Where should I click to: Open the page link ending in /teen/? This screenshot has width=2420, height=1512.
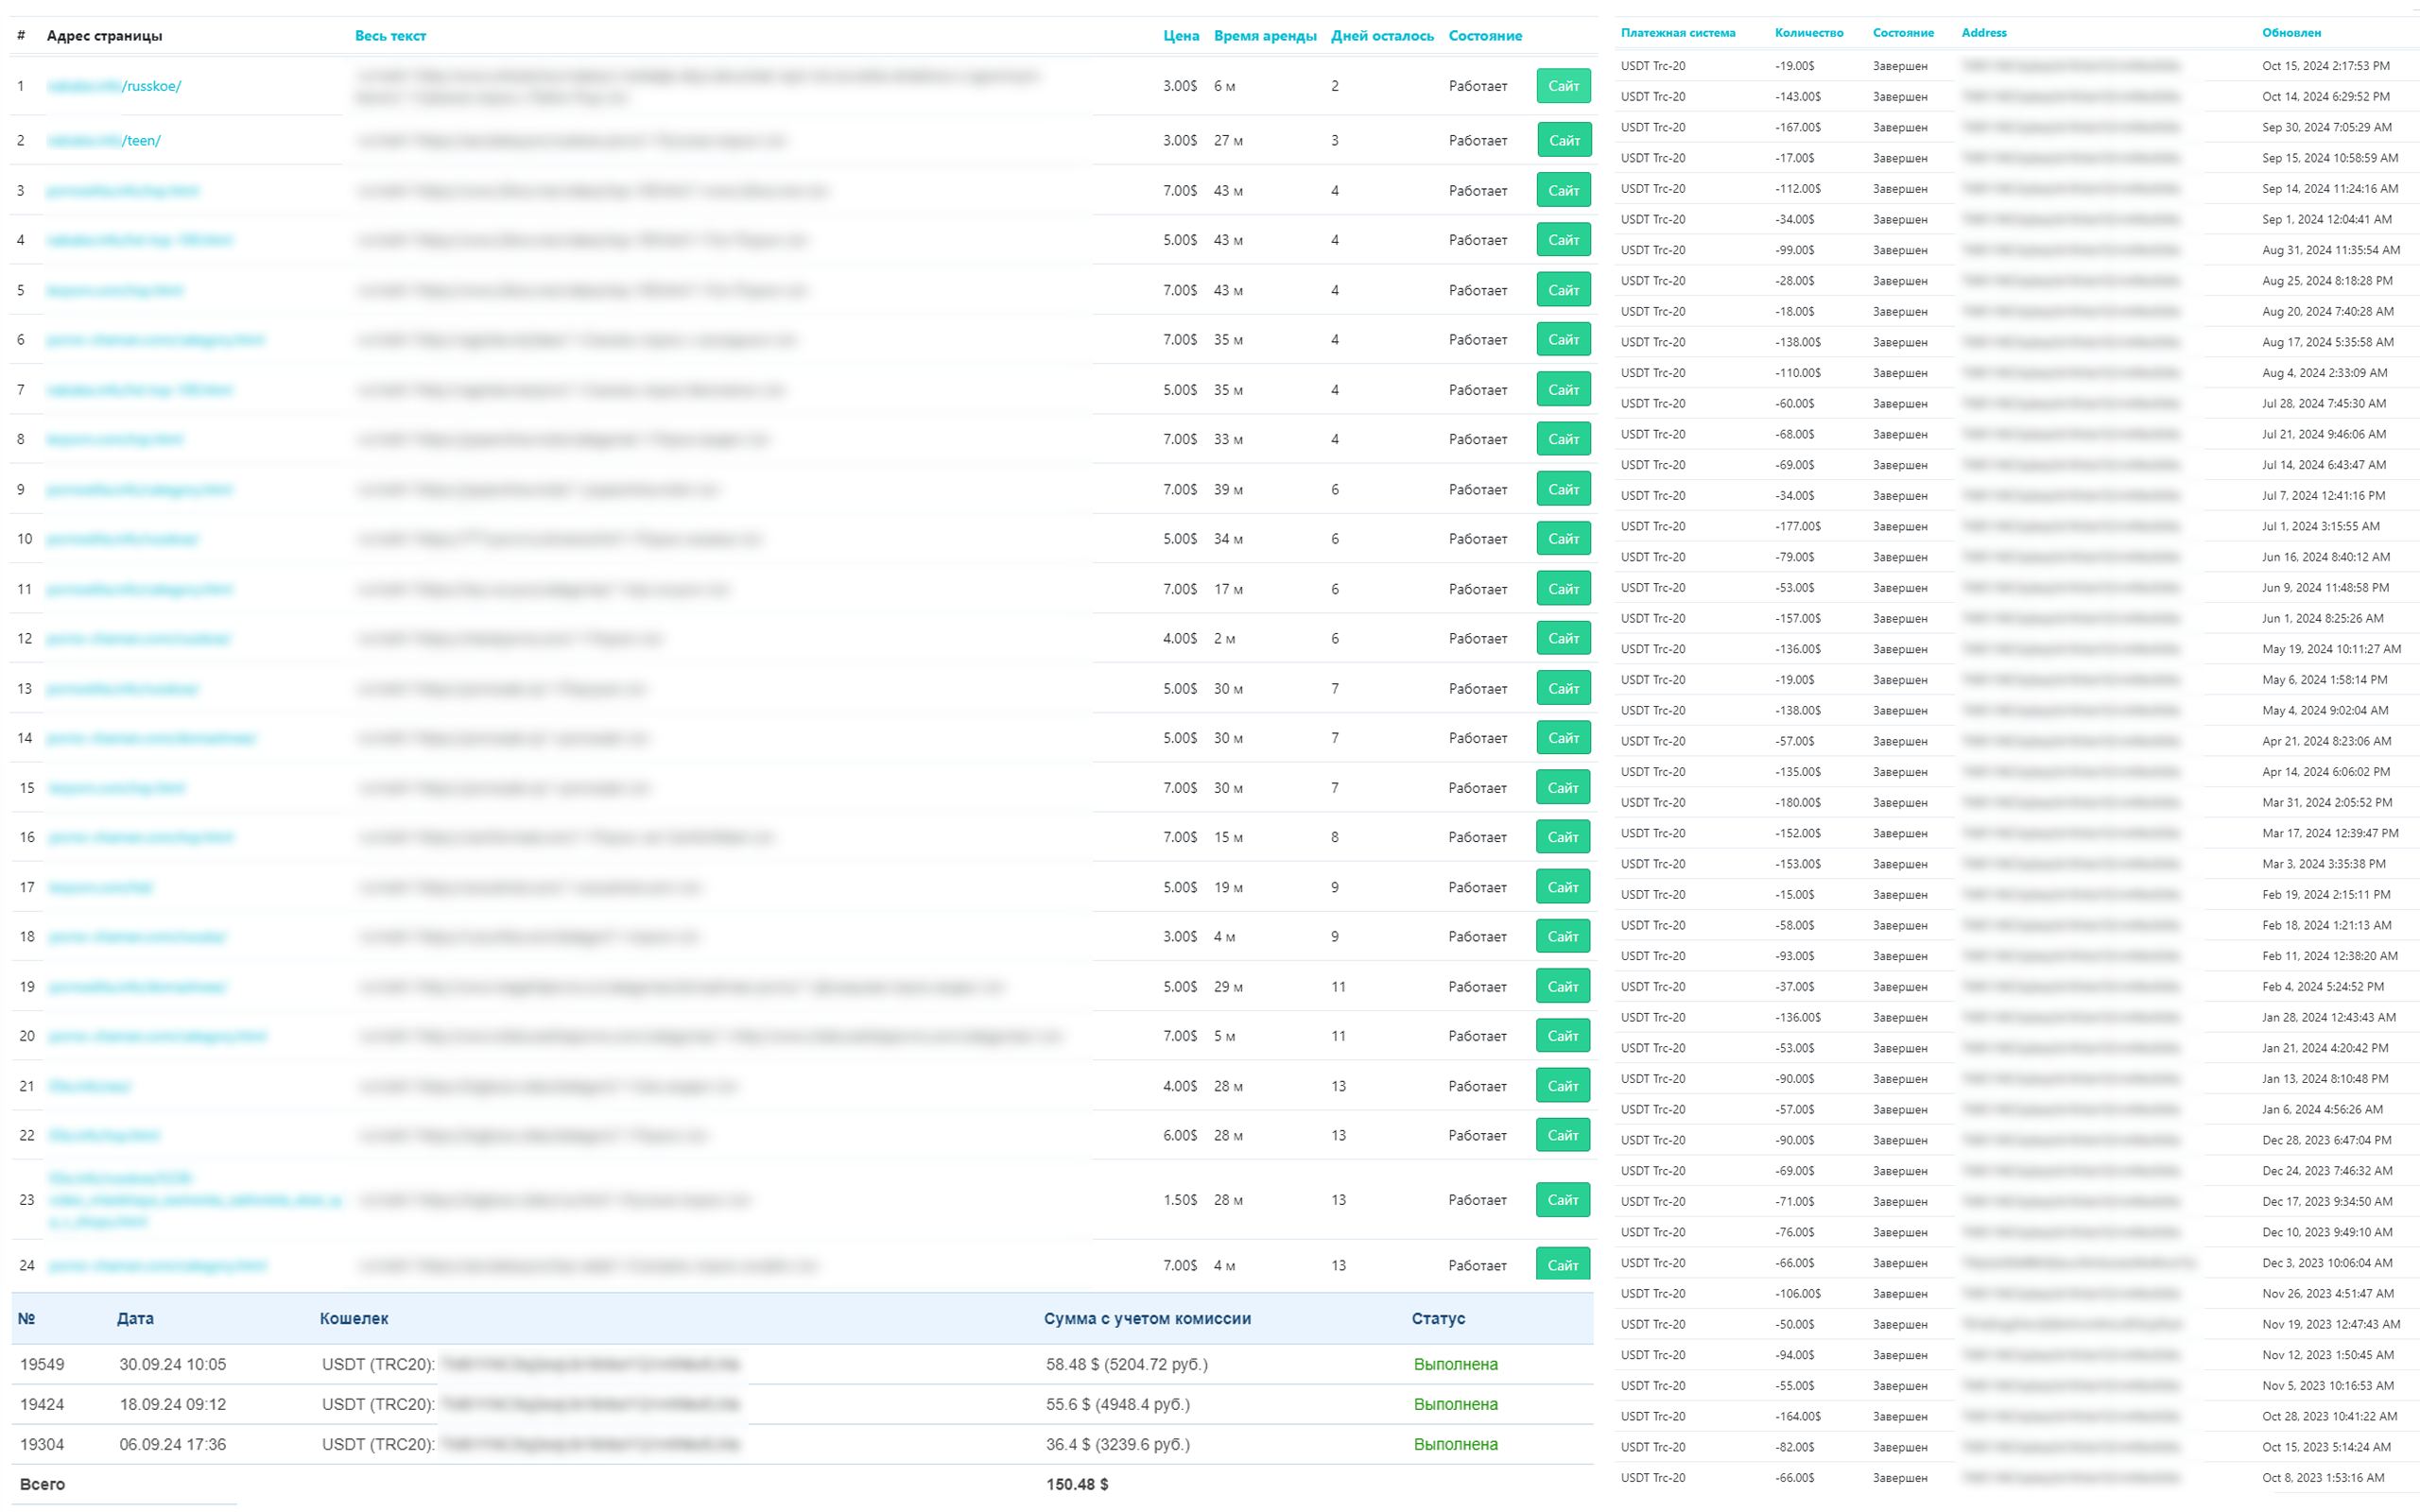coord(104,141)
